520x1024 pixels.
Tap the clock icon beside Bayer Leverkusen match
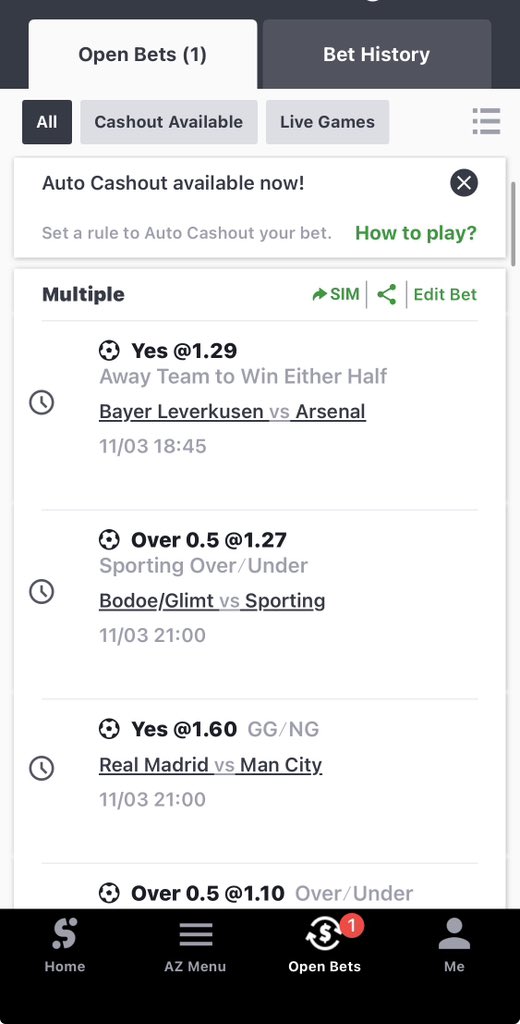click(42, 402)
